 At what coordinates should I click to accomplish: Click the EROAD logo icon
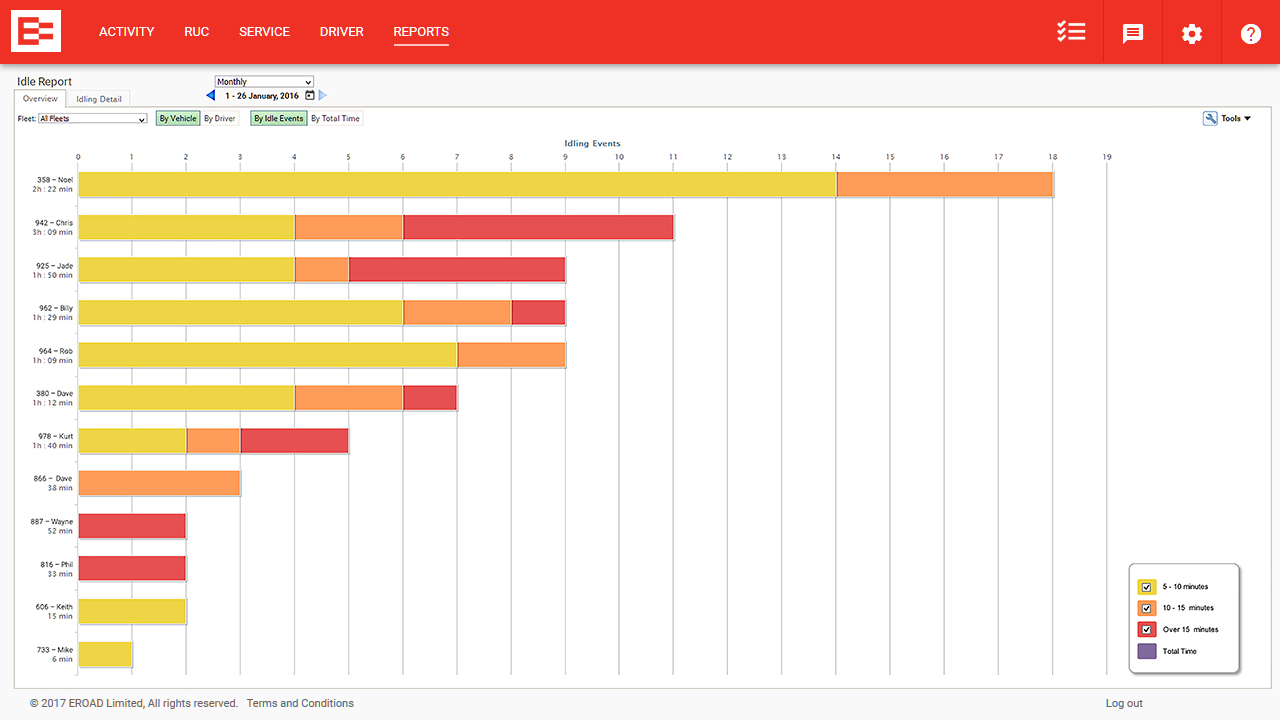[x=36, y=31]
